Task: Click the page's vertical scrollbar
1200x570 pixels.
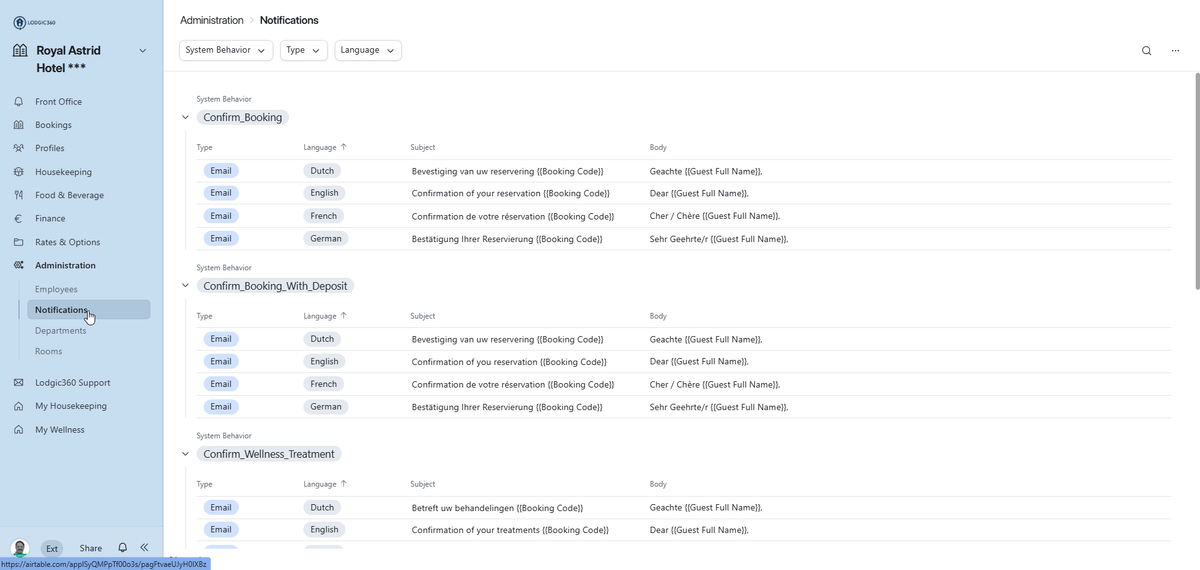Action: click(x=1196, y=180)
